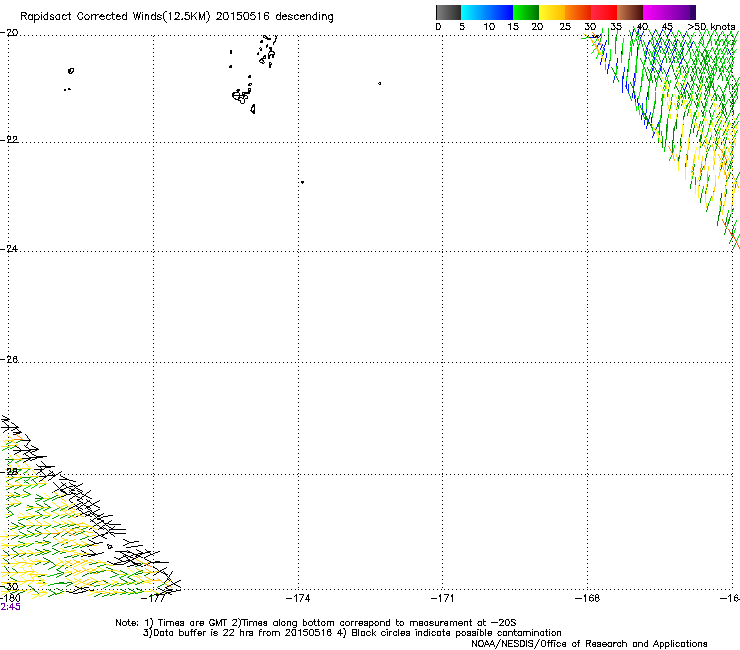Viewport: 740px width, 650px height.
Task: Click the 'NOAA/NESDIS/Office of Research and Applications' credit
Action: click(x=589, y=644)
